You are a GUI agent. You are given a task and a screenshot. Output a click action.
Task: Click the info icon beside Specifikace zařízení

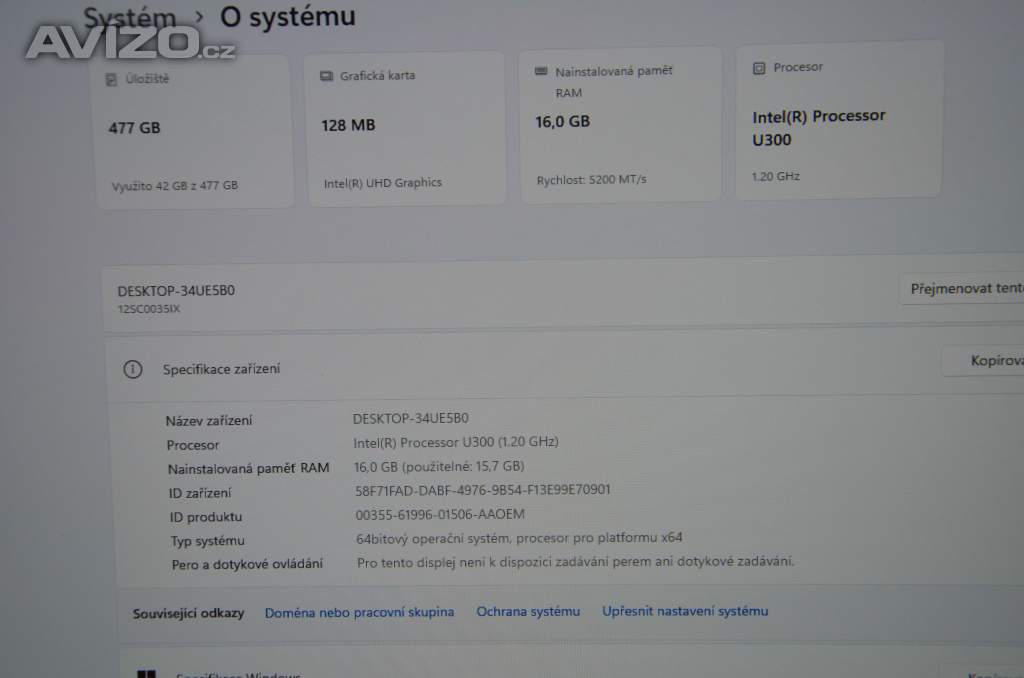coord(133,370)
